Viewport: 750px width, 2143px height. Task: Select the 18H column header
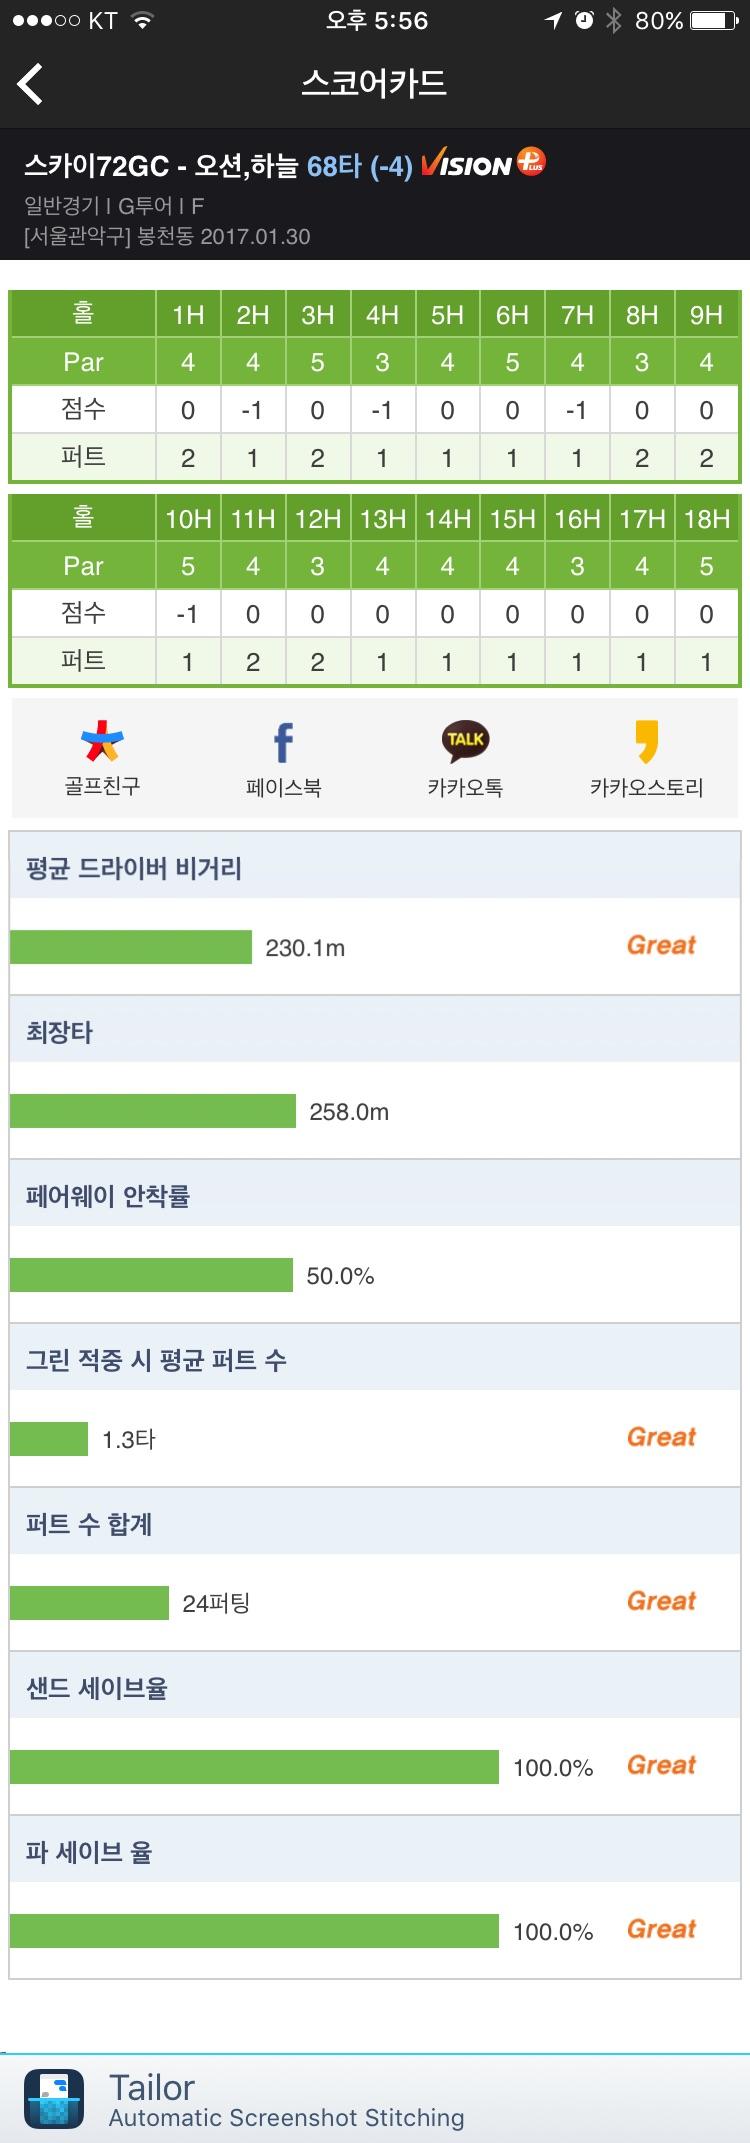(706, 519)
